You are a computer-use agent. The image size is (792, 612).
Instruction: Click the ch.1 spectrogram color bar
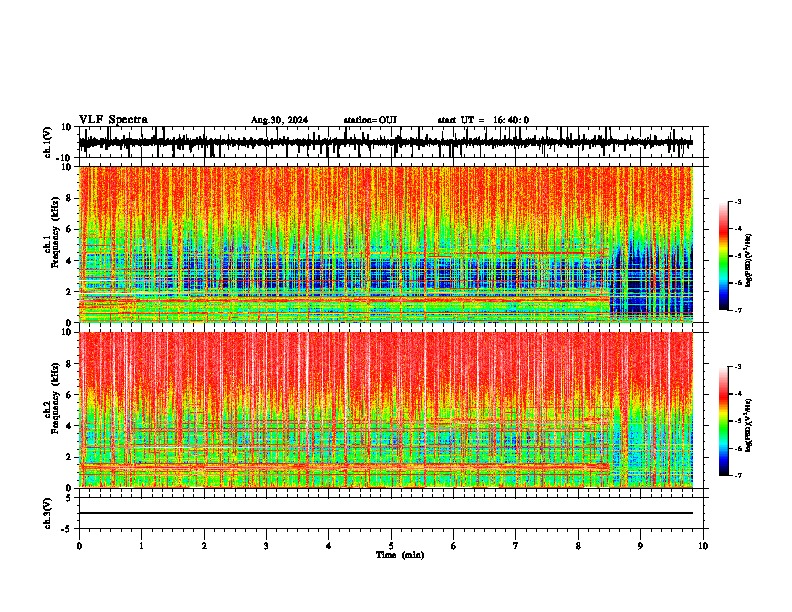[x=723, y=256]
